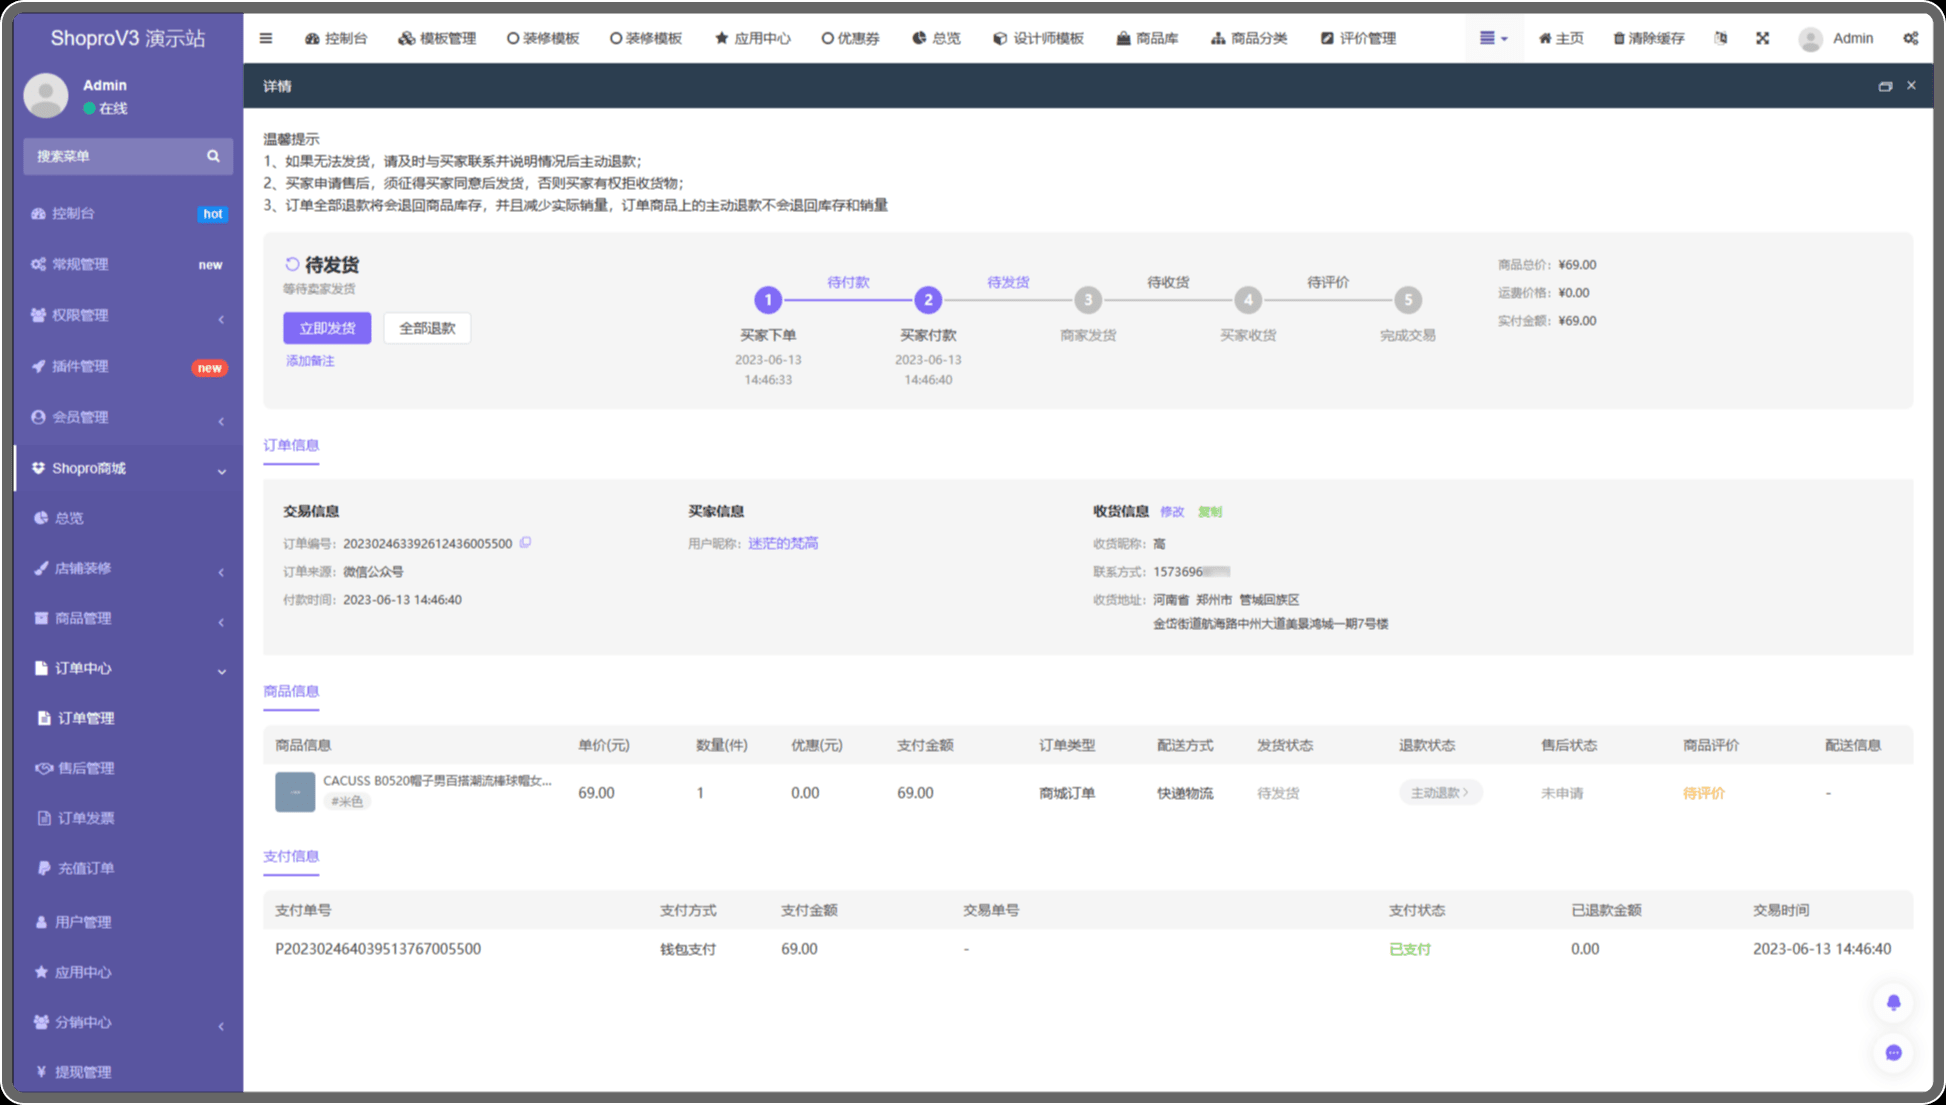This screenshot has height=1105, width=1946.
Task: Click the notification bell icon
Action: tap(1893, 1002)
